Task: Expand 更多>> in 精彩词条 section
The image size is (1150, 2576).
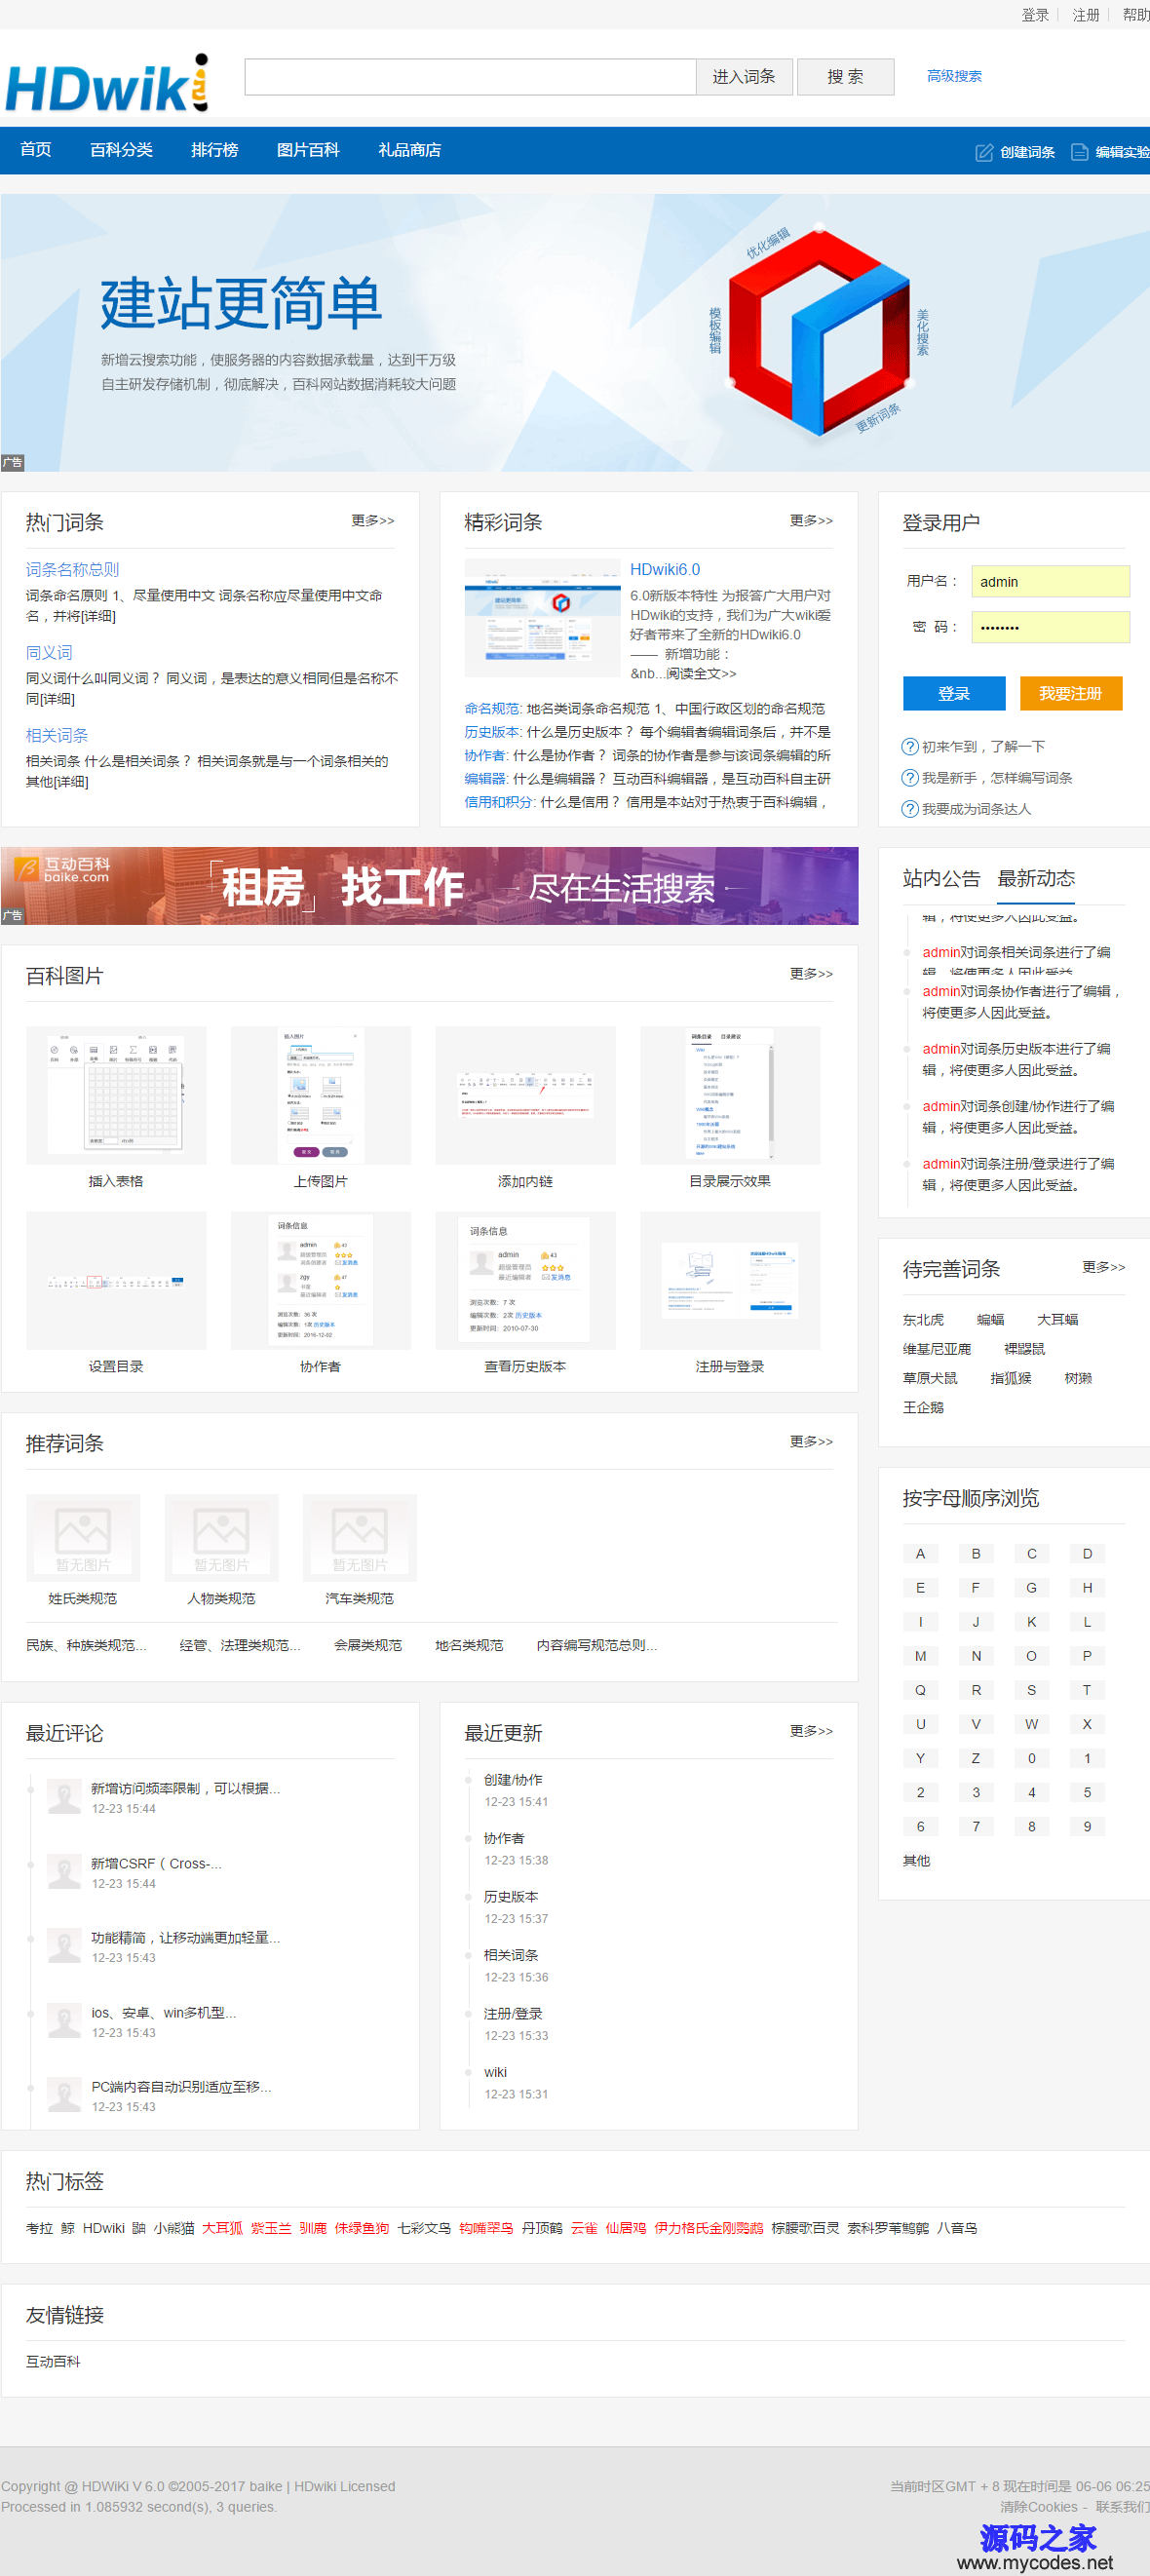Action: pyautogui.click(x=811, y=521)
